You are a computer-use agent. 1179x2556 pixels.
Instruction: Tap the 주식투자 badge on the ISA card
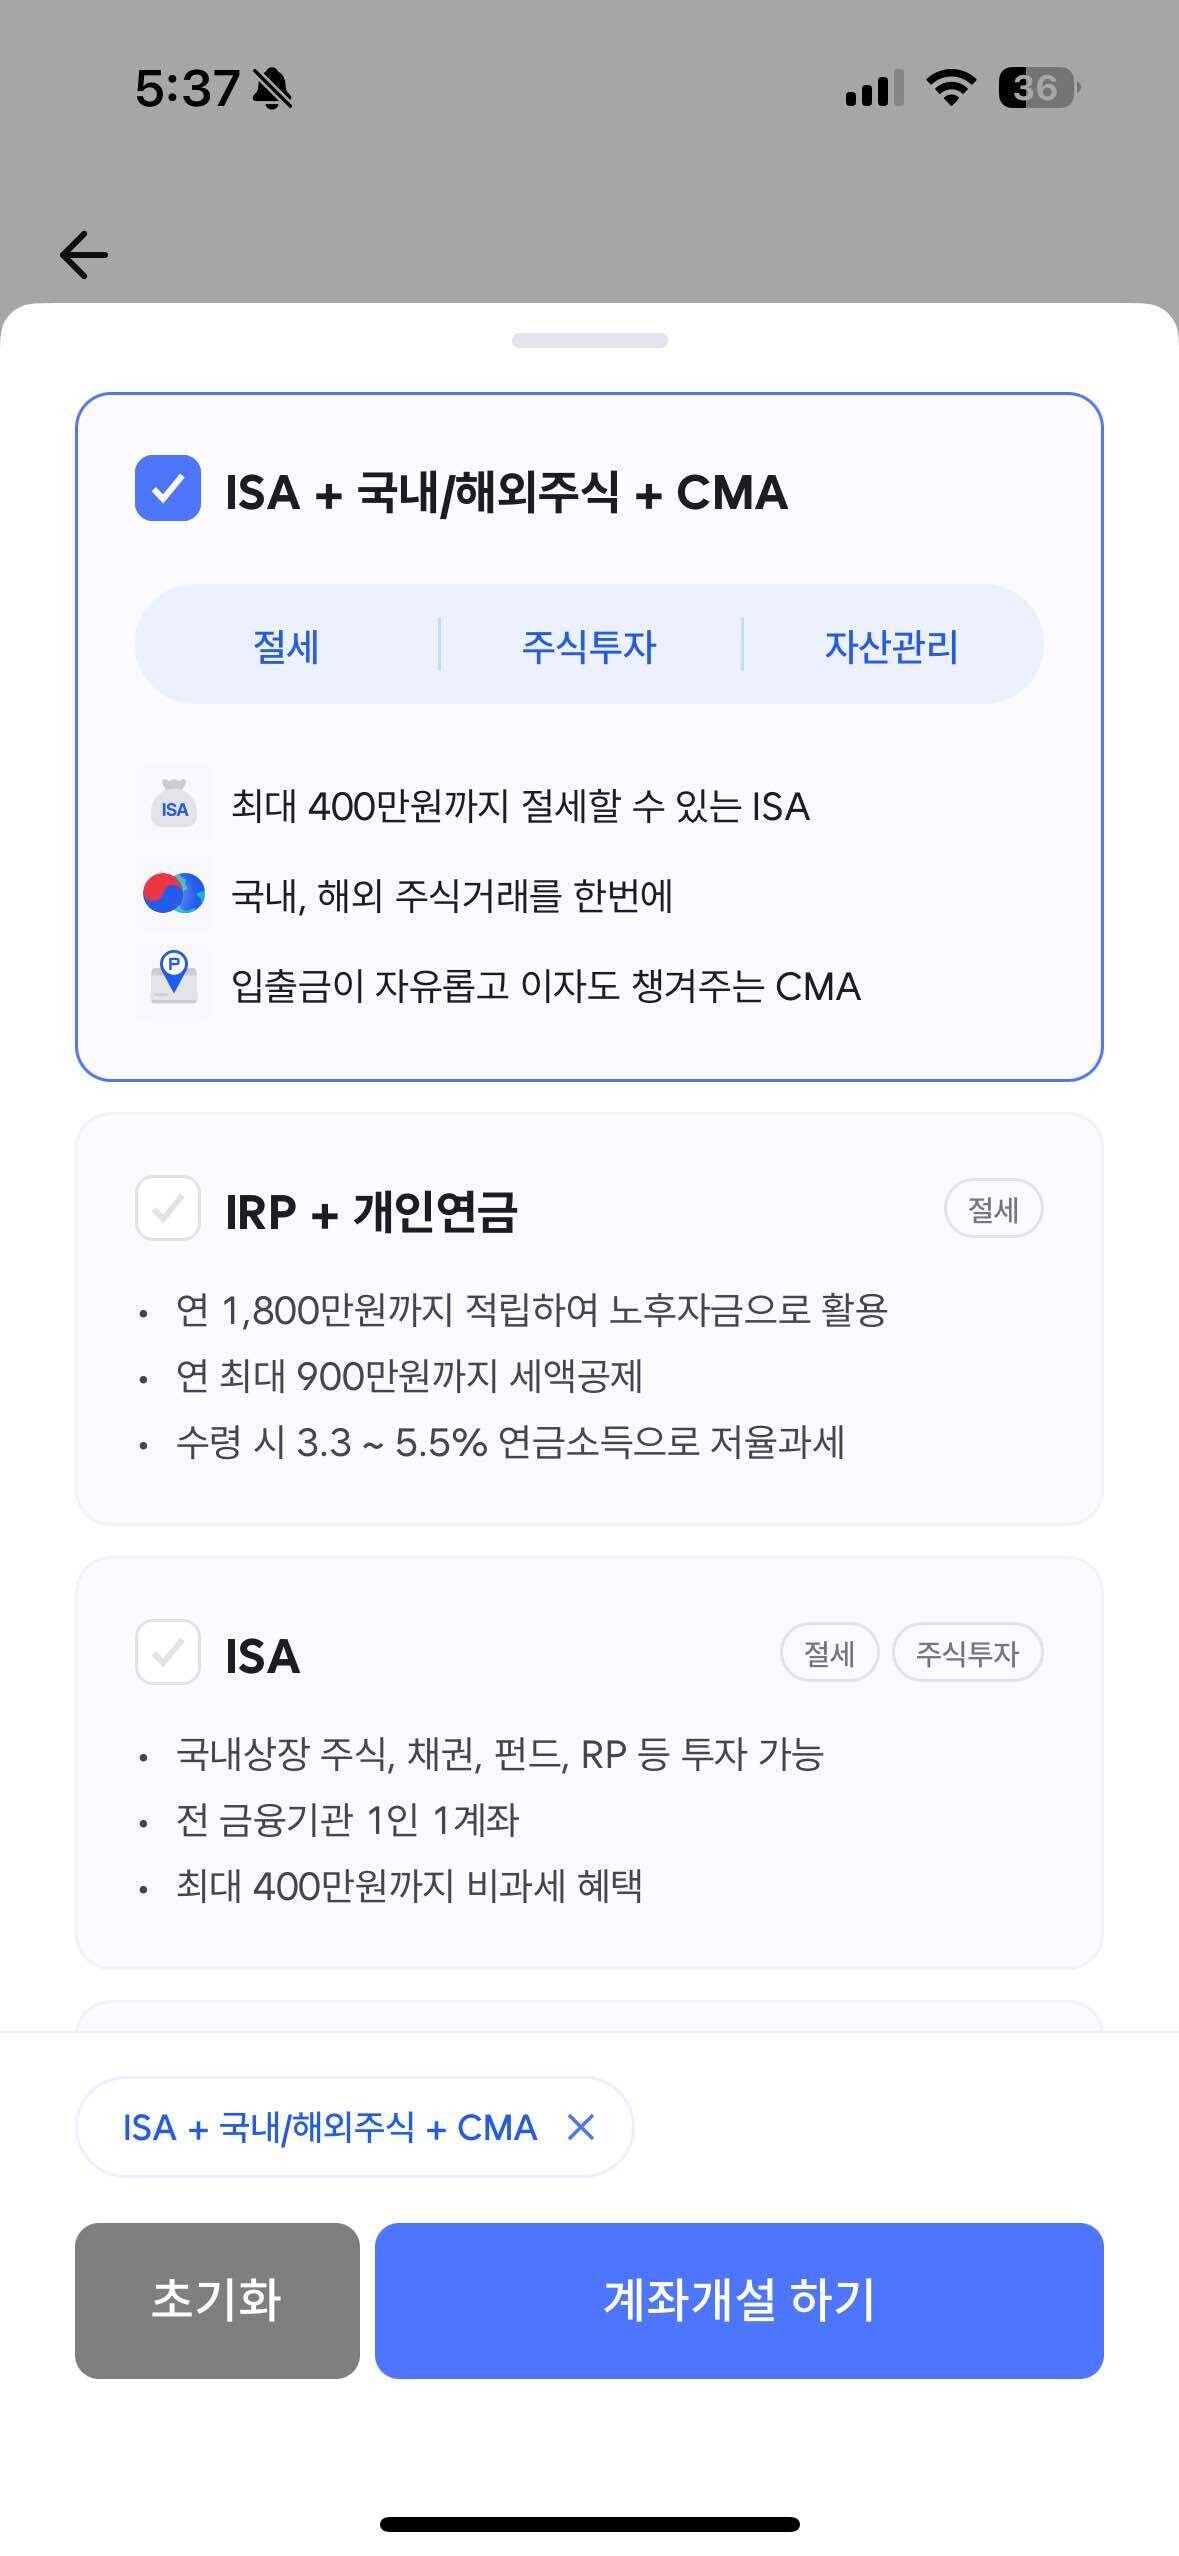968,1653
